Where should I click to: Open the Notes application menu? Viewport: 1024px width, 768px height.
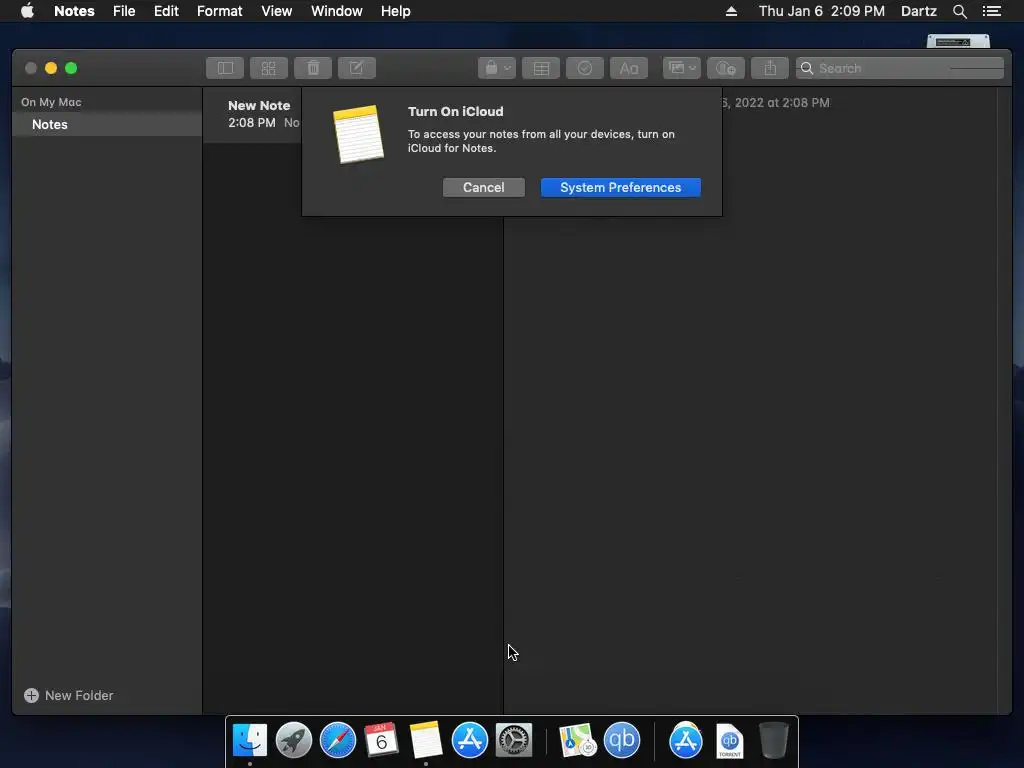tap(74, 11)
